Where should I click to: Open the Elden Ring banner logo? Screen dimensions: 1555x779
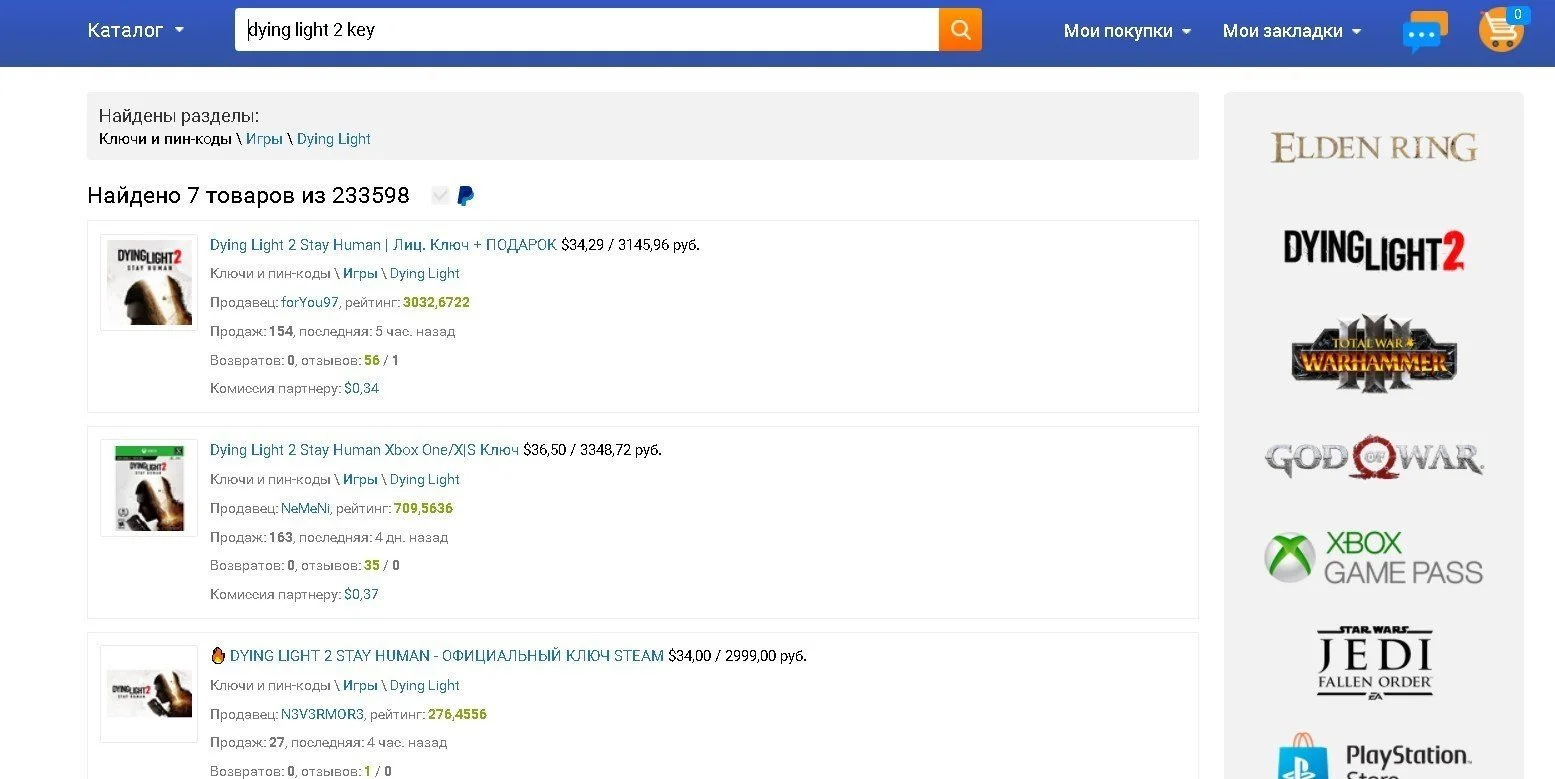tap(1373, 148)
